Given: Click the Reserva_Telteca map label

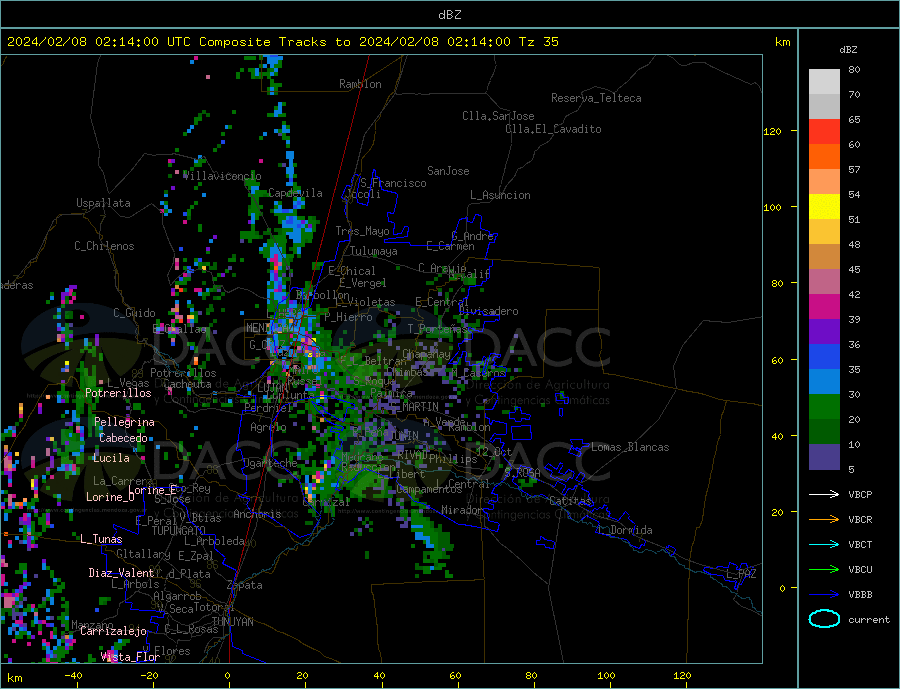Looking at the screenshot, I should pos(596,98).
